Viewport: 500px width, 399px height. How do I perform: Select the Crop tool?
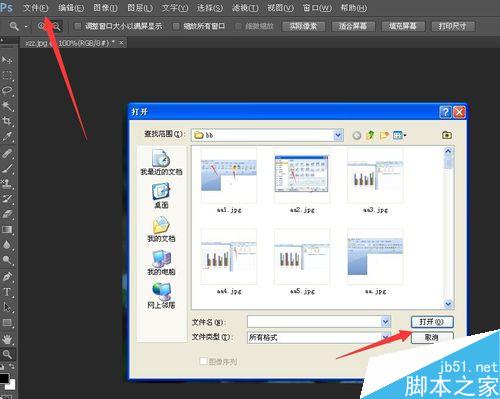click(x=7, y=121)
